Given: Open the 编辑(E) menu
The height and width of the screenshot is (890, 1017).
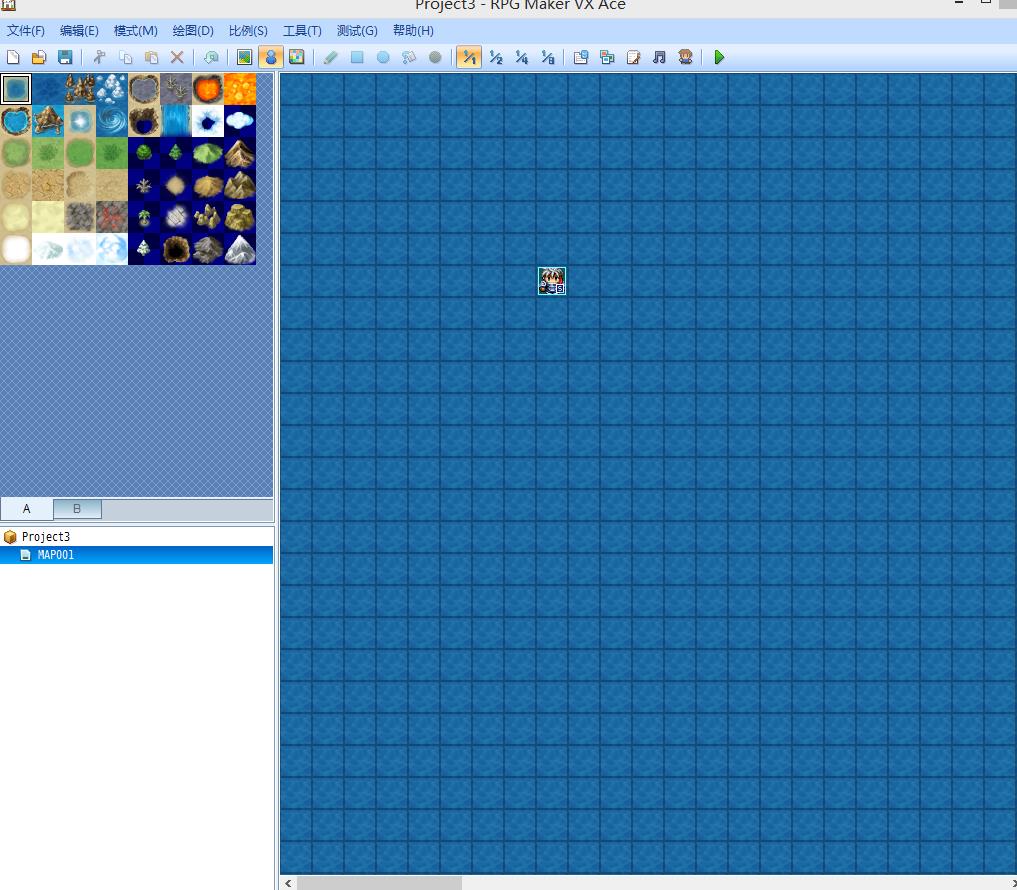Looking at the screenshot, I should (79, 30).
